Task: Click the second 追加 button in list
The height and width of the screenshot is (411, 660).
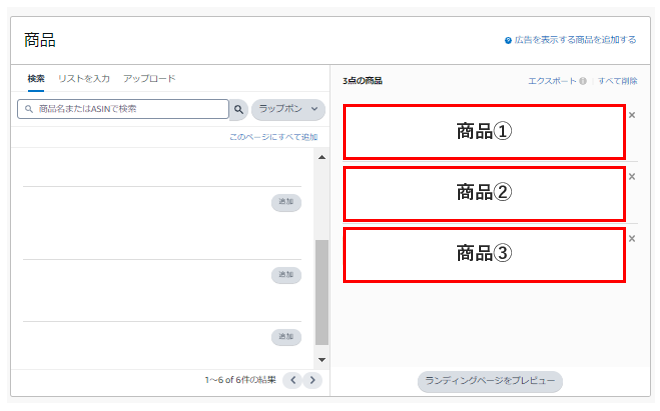Action: point(286,275)
